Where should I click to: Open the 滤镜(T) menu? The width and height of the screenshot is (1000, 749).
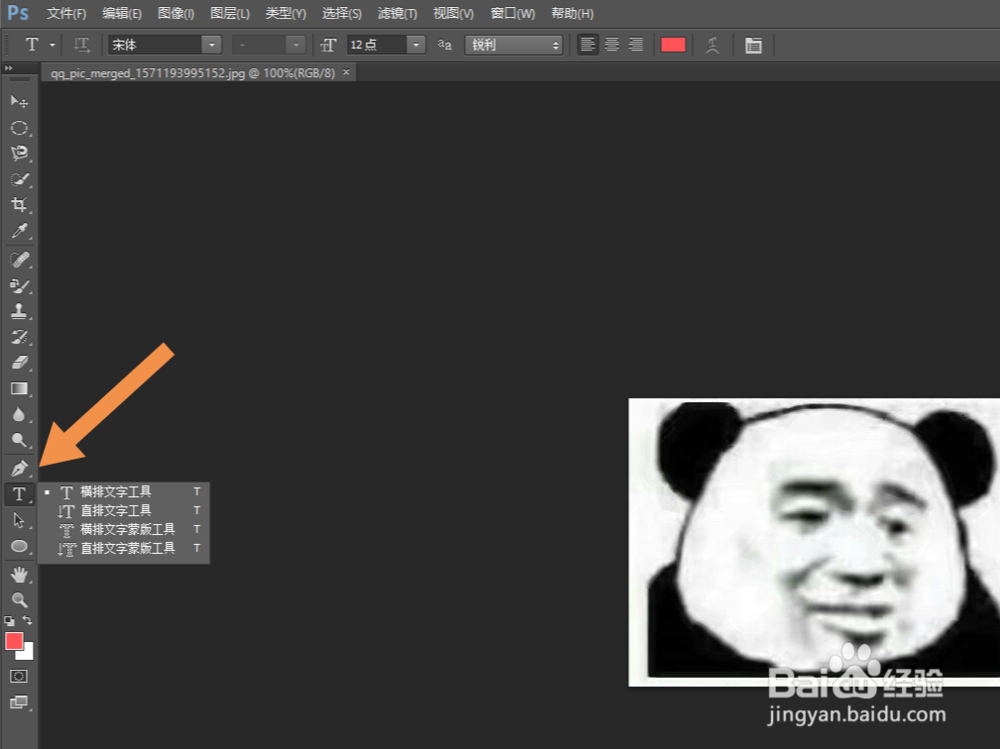coord(397,13)
